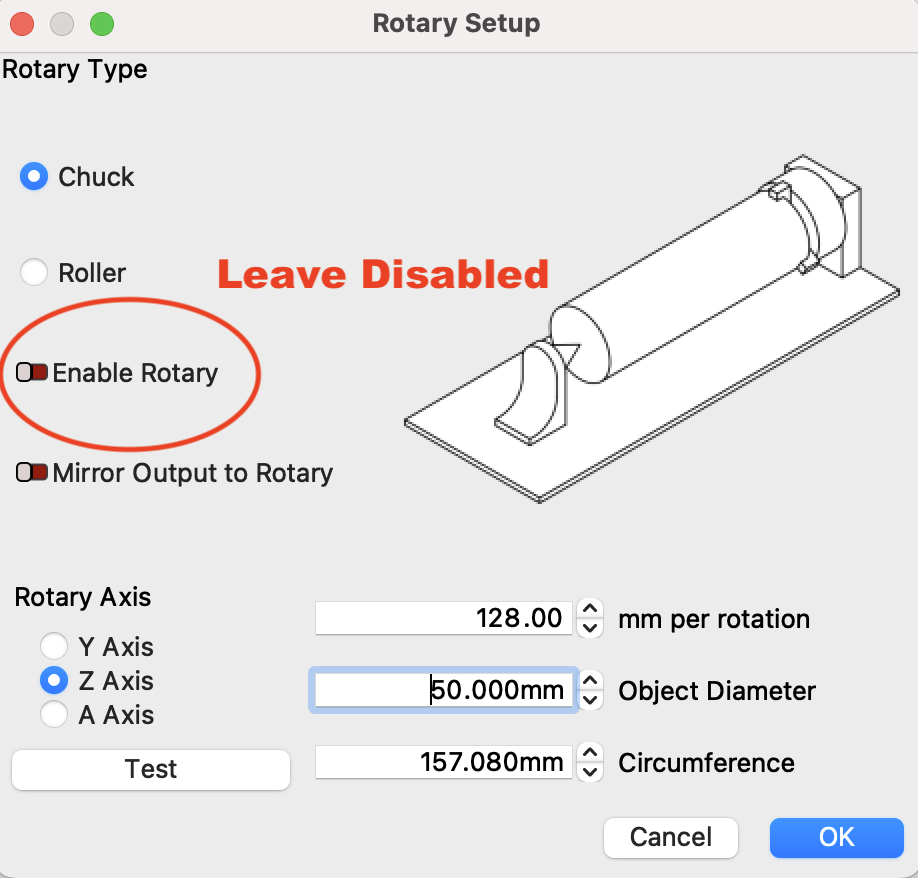This screenshot has height=878, width=918.
Task: Click the Circumference input field
Action: point(445,763)
